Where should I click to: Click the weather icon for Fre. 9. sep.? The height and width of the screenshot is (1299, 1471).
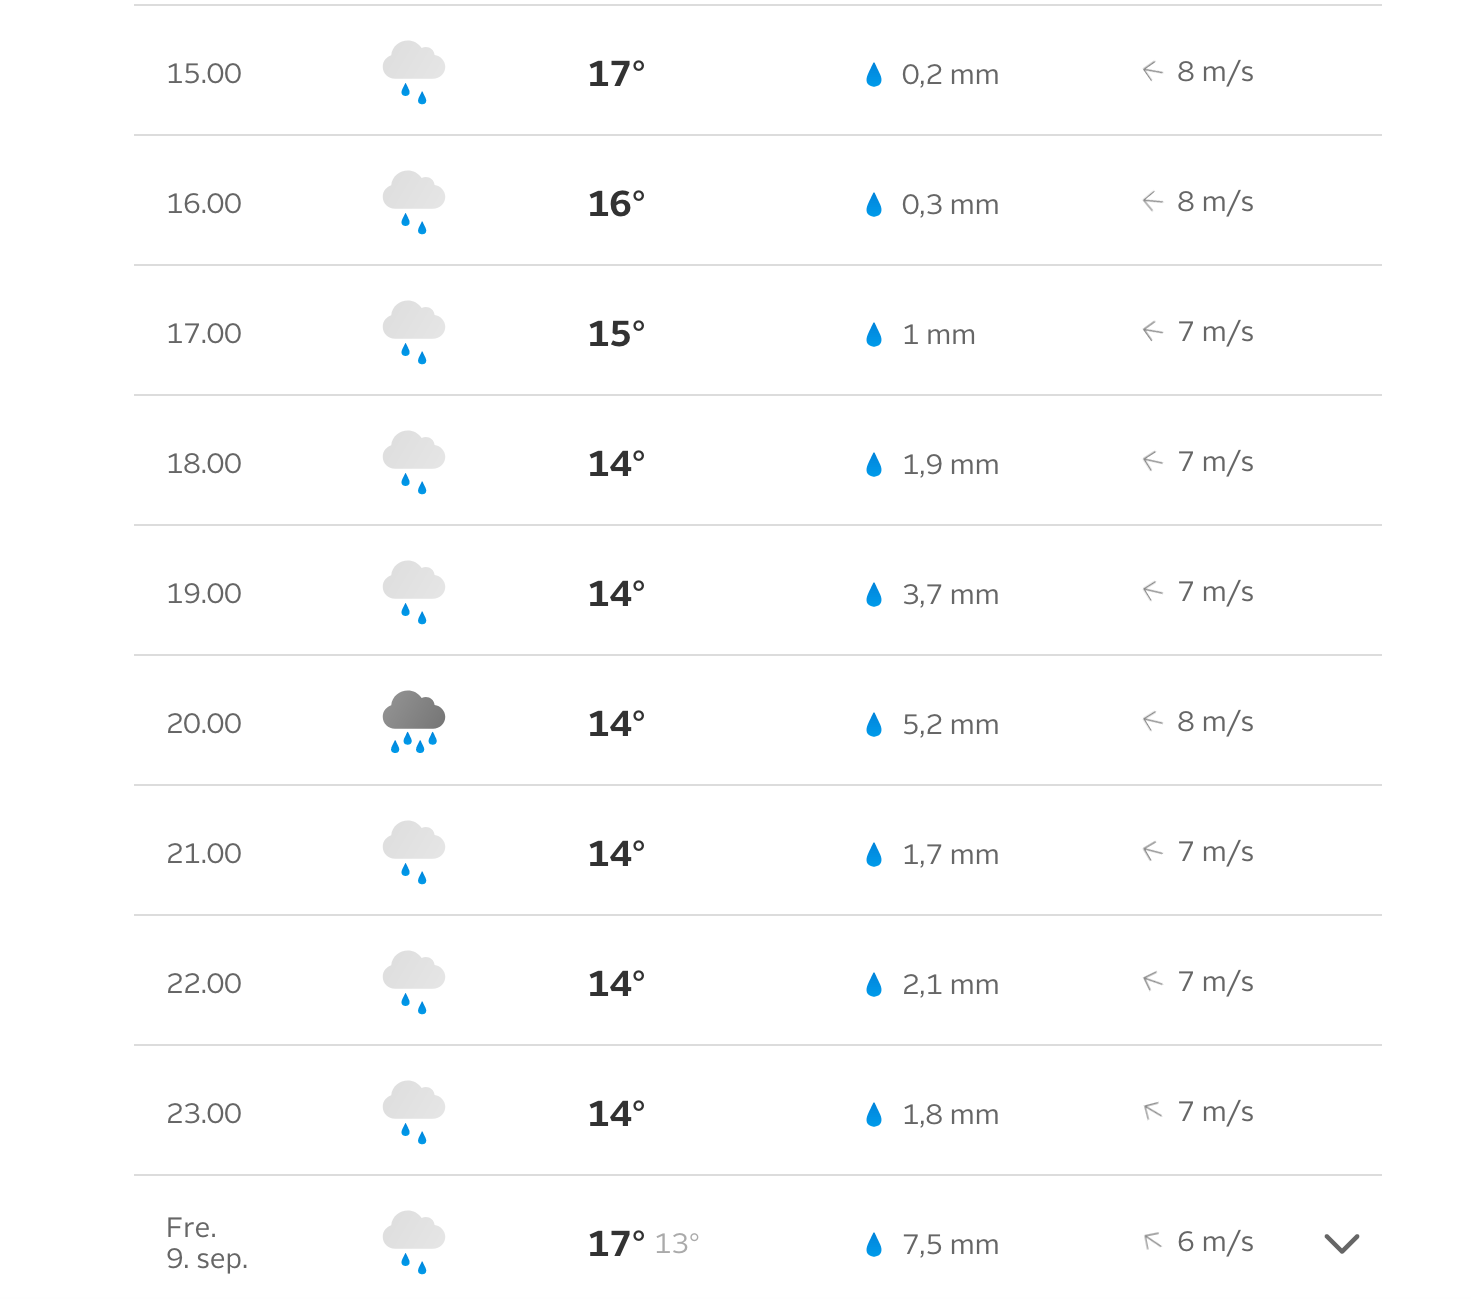pyautogui.click(x=414, y=1243)
